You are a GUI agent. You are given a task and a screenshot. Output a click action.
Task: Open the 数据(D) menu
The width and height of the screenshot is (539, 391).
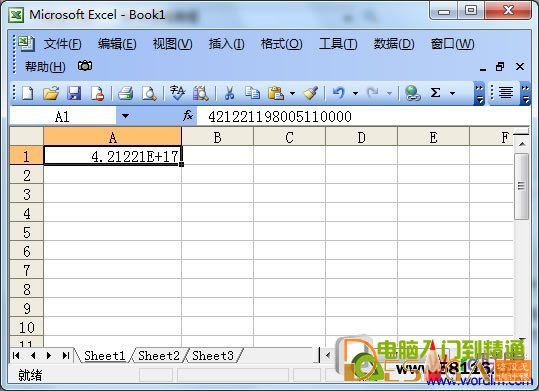click(x=394, y=44)
